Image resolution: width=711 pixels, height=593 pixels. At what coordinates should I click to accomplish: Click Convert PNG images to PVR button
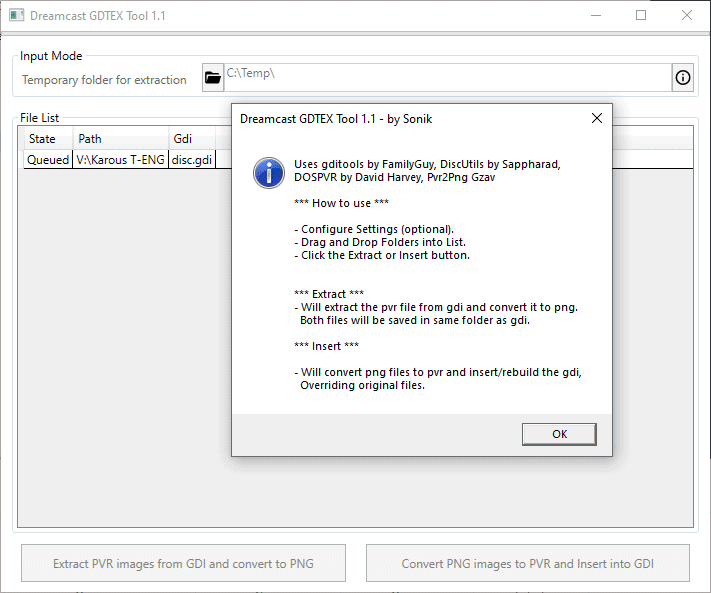pyautogui.click(x=528, y=563)
